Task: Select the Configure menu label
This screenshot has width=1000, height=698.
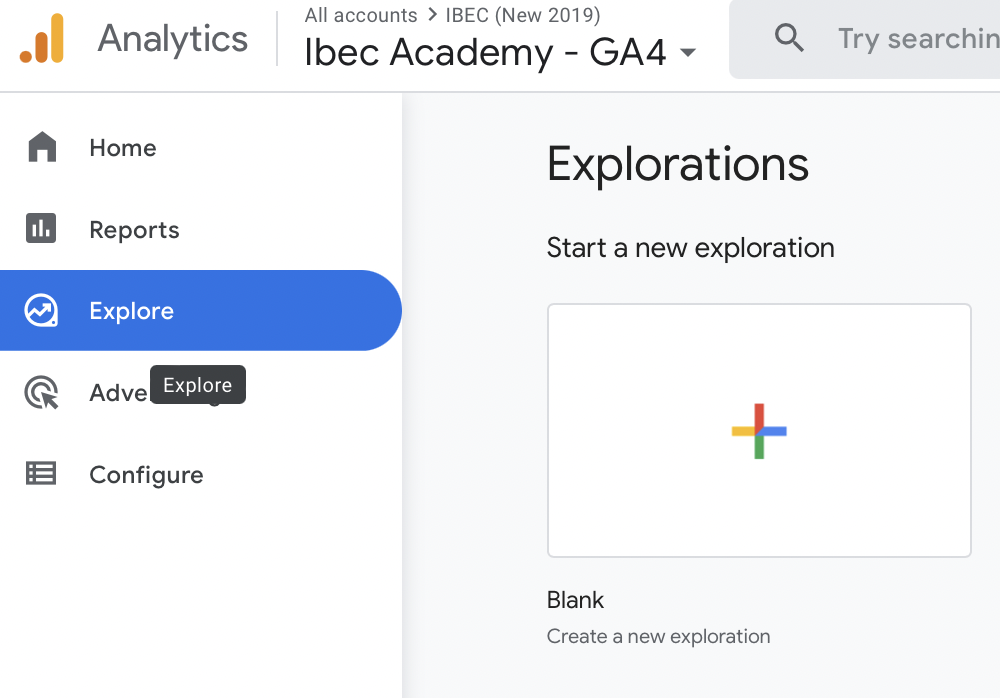Action: tap(146, 475)
